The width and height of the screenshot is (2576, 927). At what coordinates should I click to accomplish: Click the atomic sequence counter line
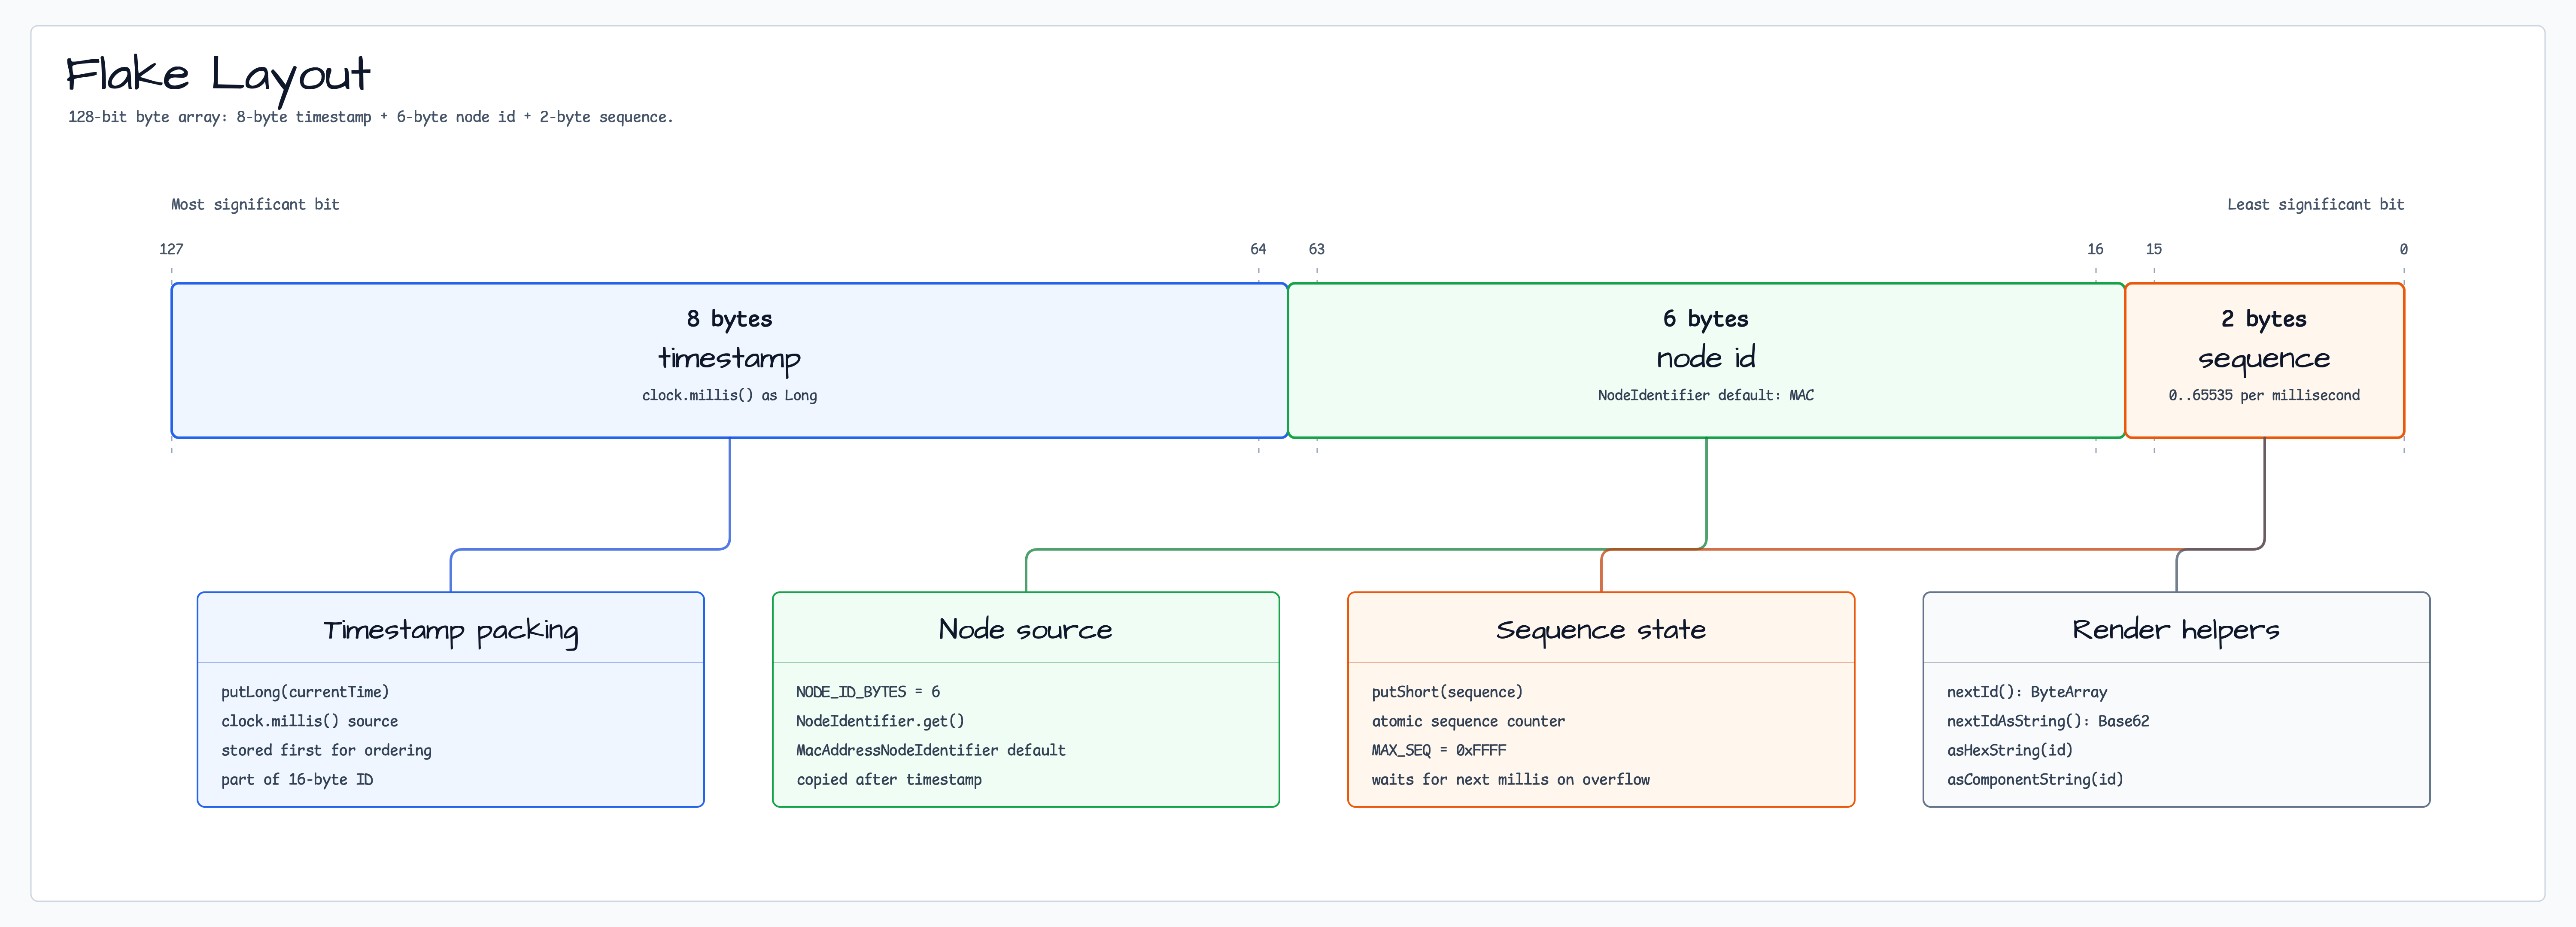1468,721
